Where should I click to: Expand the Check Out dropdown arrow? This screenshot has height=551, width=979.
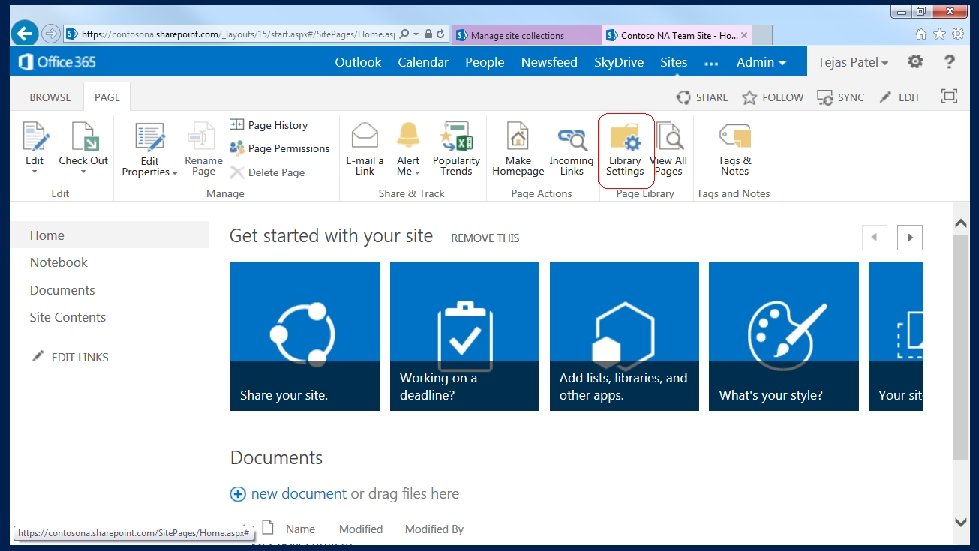click(83, 171)
